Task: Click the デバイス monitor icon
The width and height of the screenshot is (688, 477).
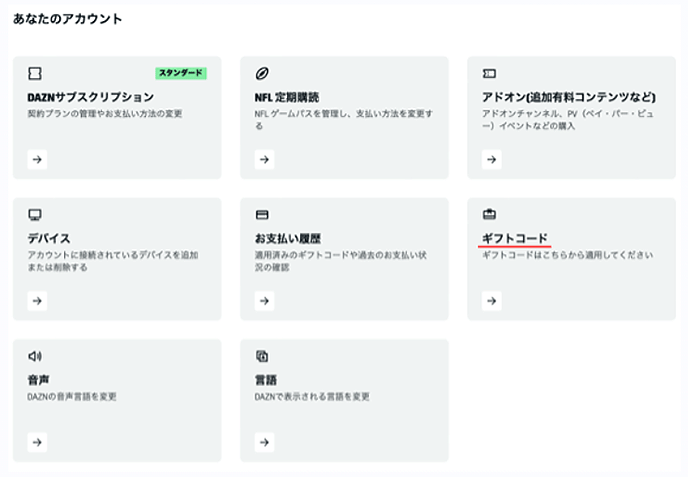Action: [x=35, y=215]
